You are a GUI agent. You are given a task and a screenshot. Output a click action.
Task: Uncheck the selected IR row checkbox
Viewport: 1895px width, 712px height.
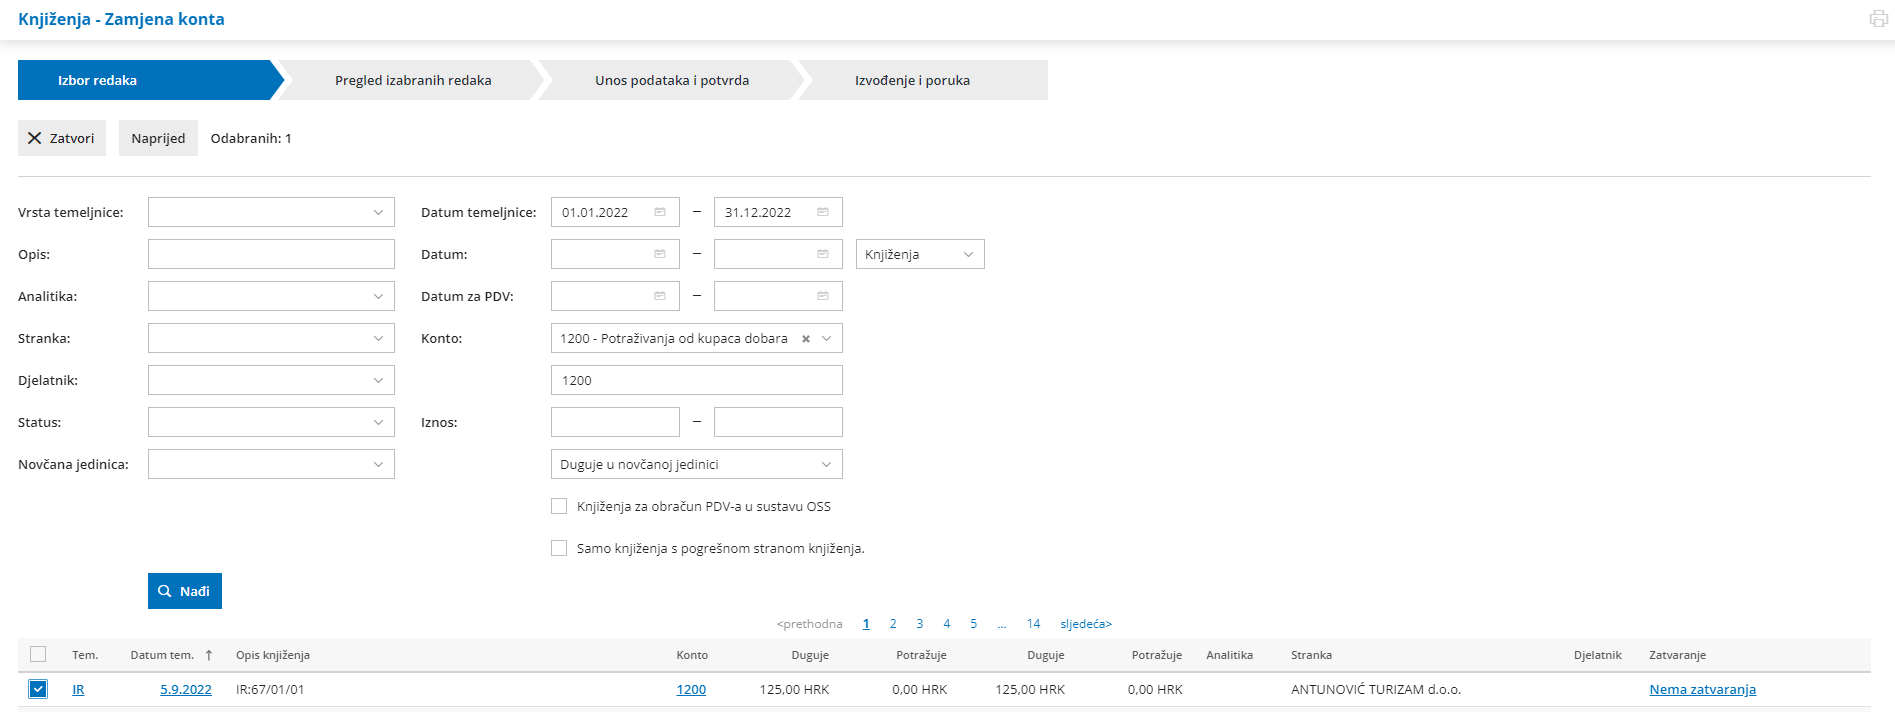coord(38,689)
